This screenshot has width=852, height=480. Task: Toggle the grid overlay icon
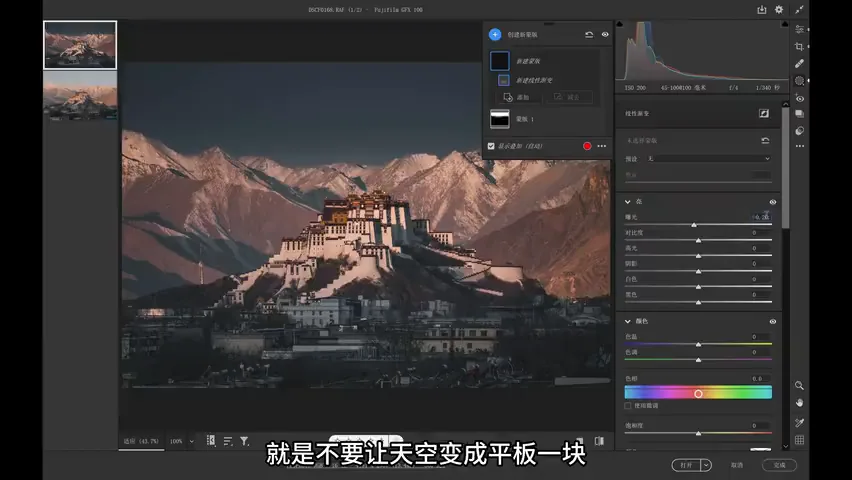pyautogui.click(x=799, y=440)
